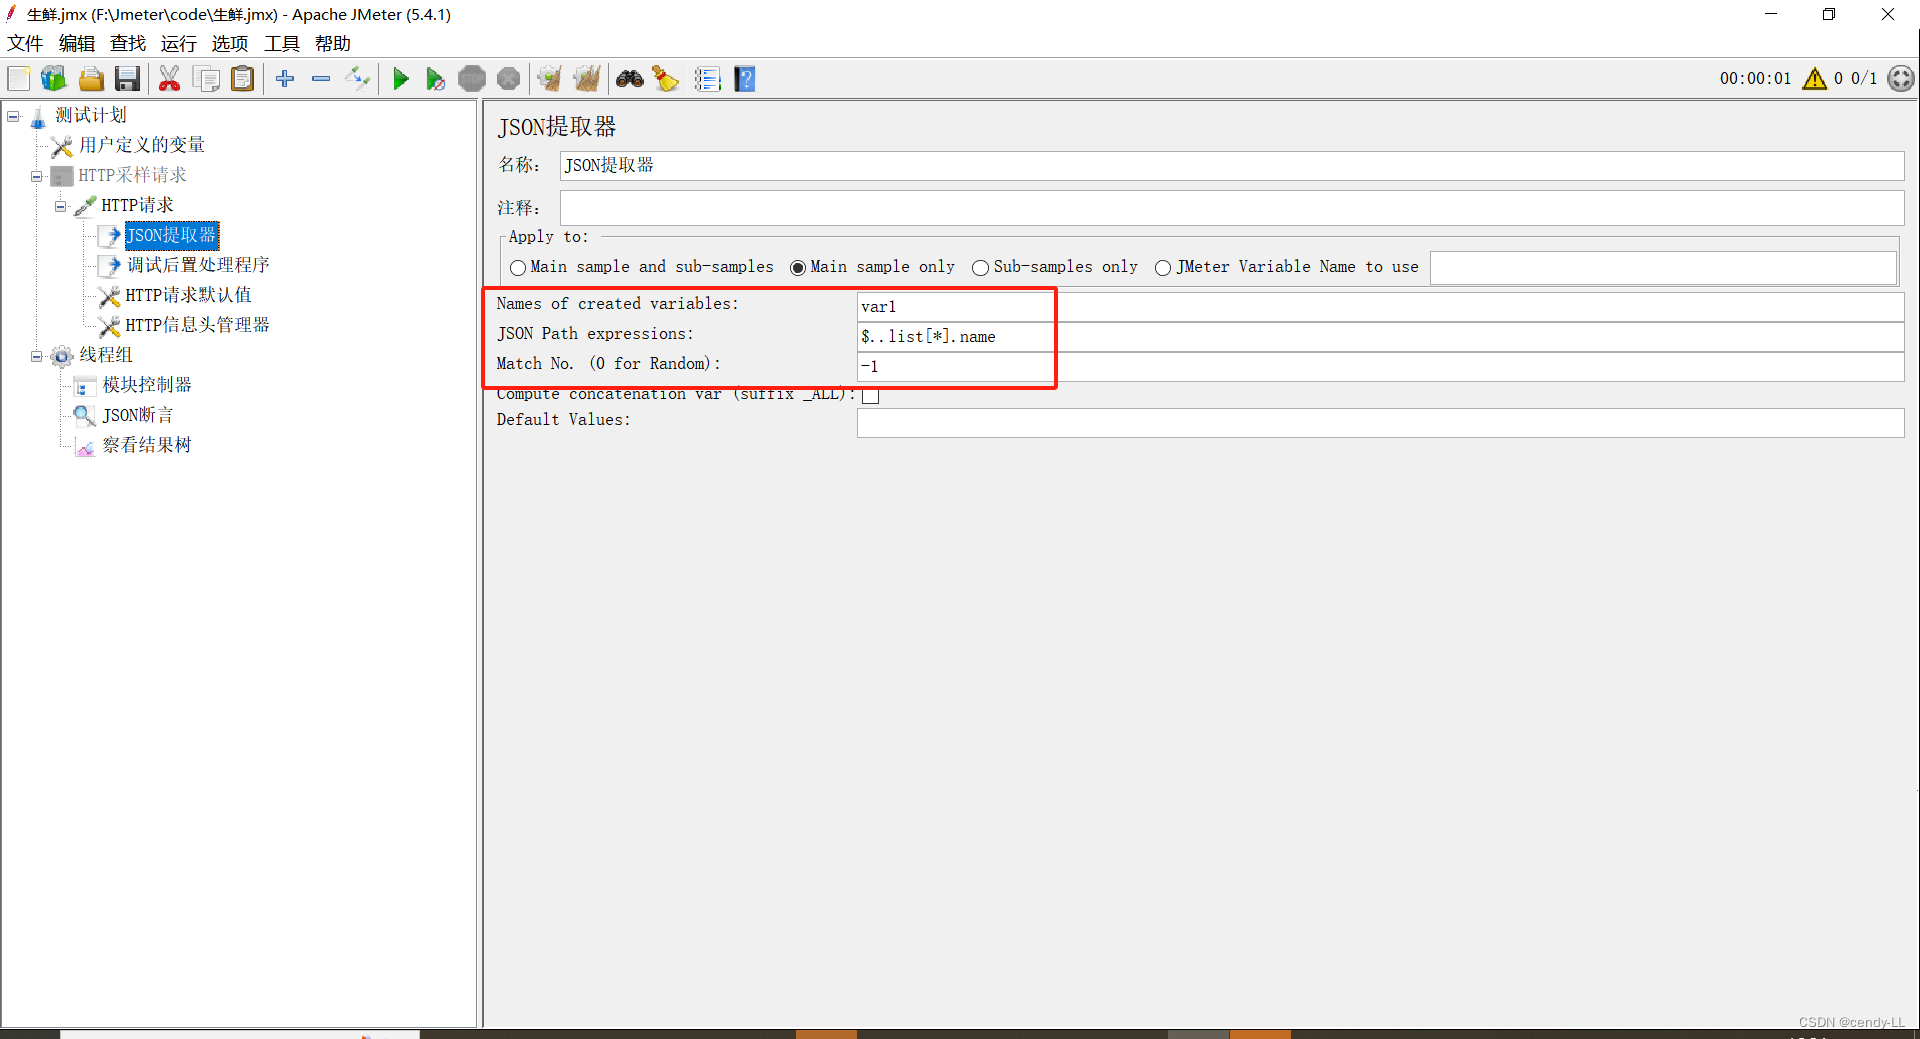
Task: Start test without pauses
Action: pyautogui.click(x=435, y=78)
